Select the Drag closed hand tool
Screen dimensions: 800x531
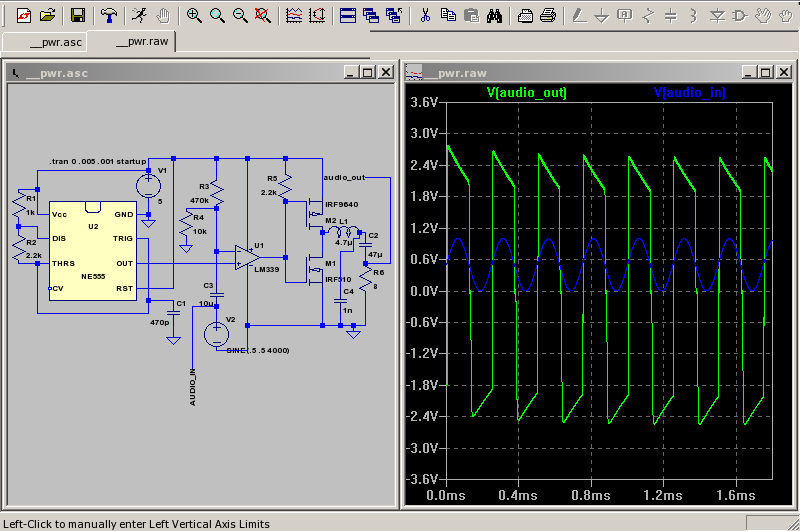pyautogui.click(x=786, y=15)
